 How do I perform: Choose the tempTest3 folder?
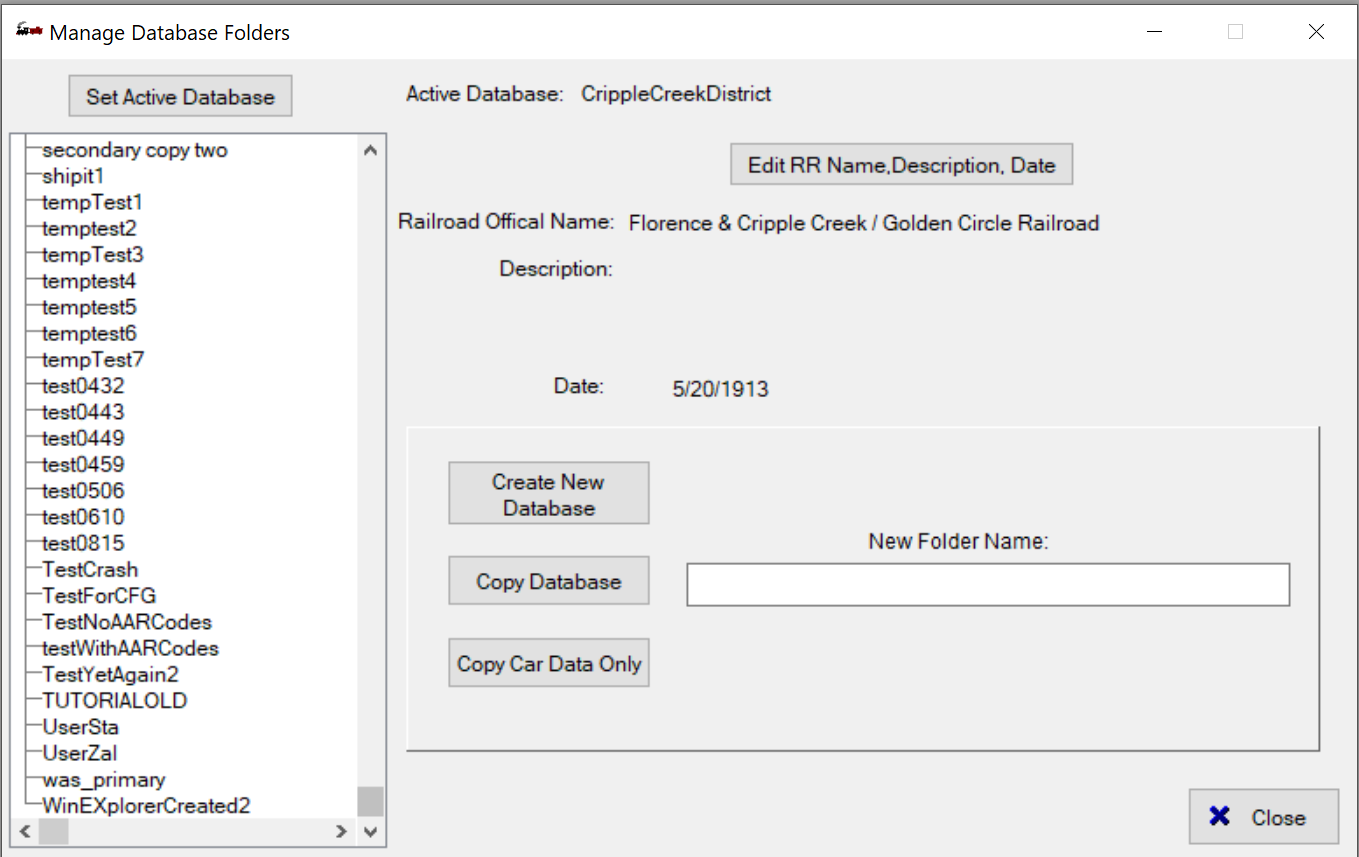click(92, 254)
